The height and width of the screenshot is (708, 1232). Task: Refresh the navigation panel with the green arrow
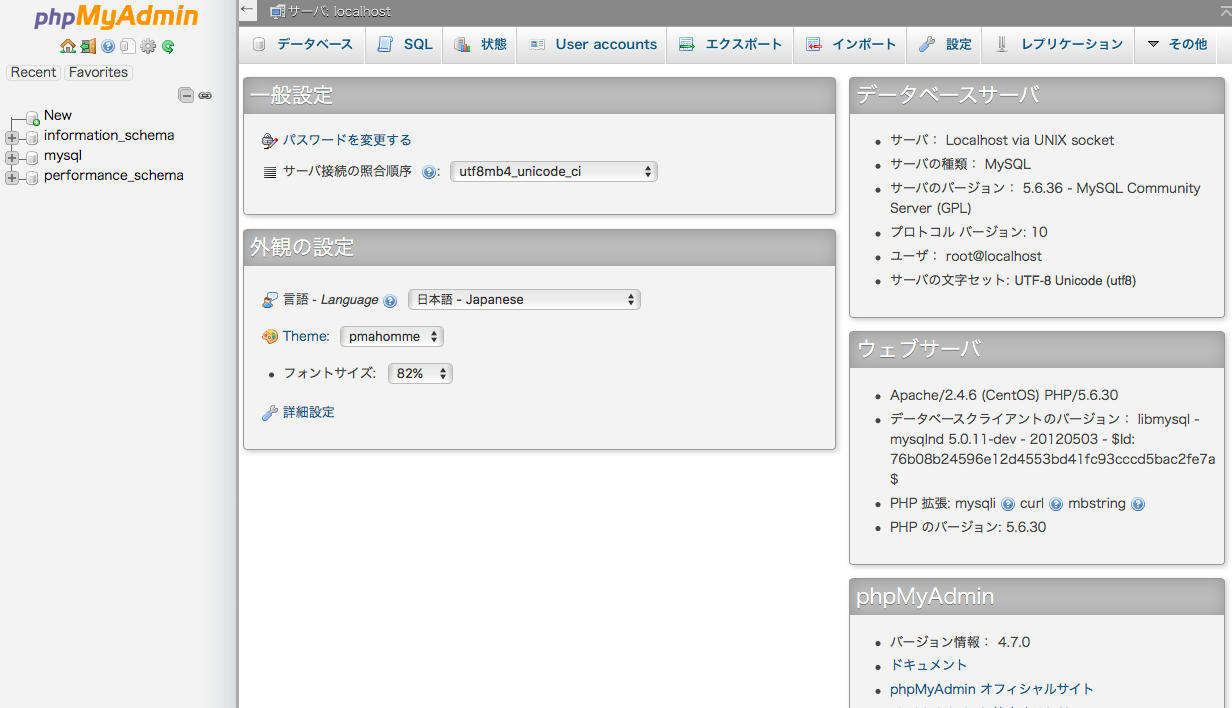pos(168,47)
